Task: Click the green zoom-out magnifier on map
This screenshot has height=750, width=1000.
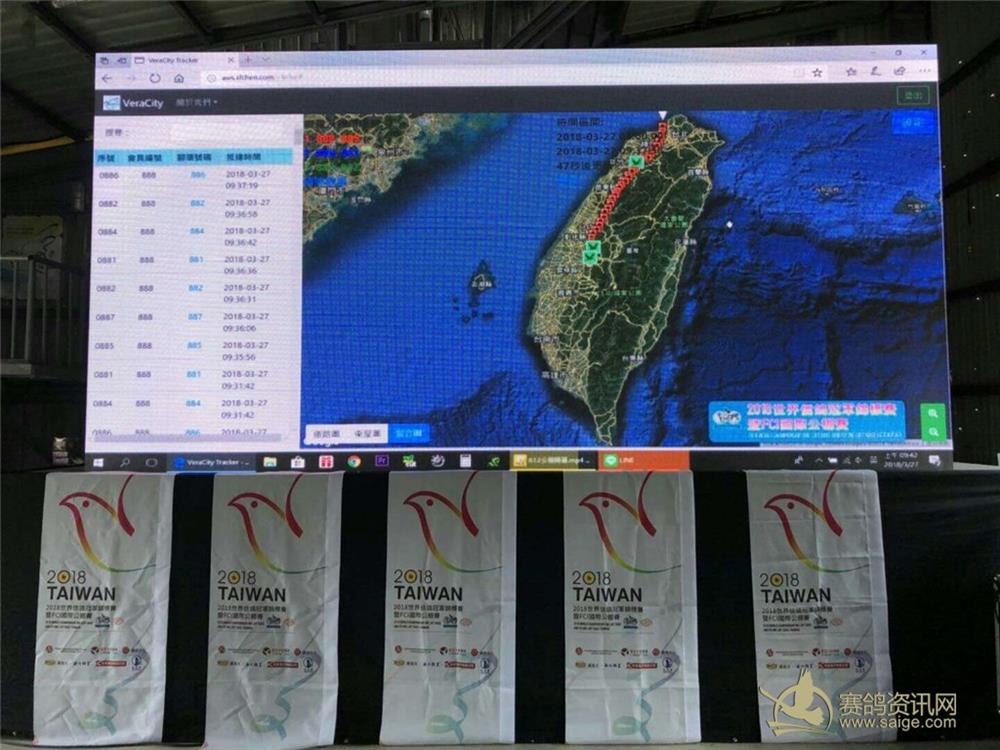Action: [933, 431]
